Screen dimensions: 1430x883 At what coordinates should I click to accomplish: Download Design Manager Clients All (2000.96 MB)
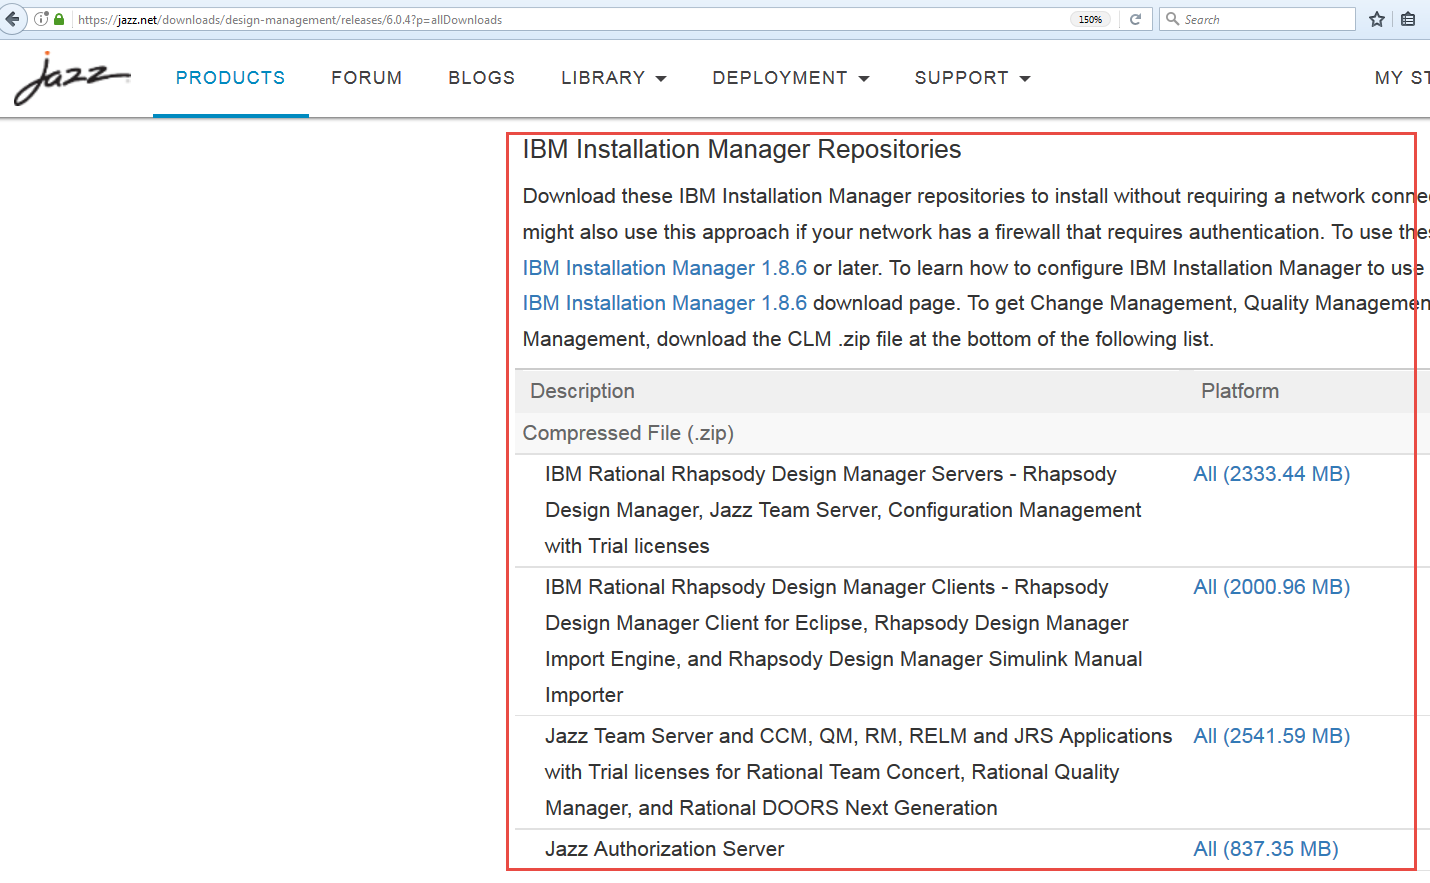click(1271, 587)
